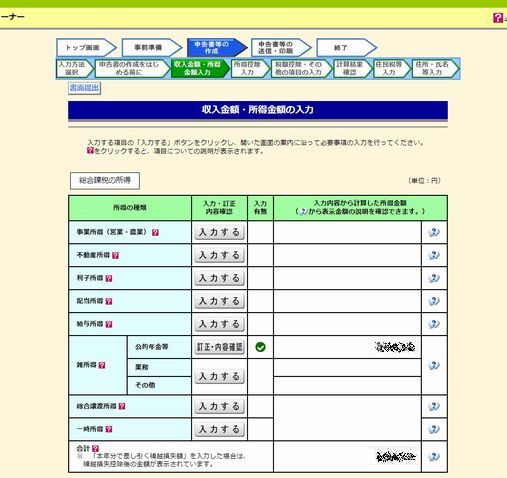
Task: Click green checkmark in 公的年金等 row
Action: click(x=260, y=347)
